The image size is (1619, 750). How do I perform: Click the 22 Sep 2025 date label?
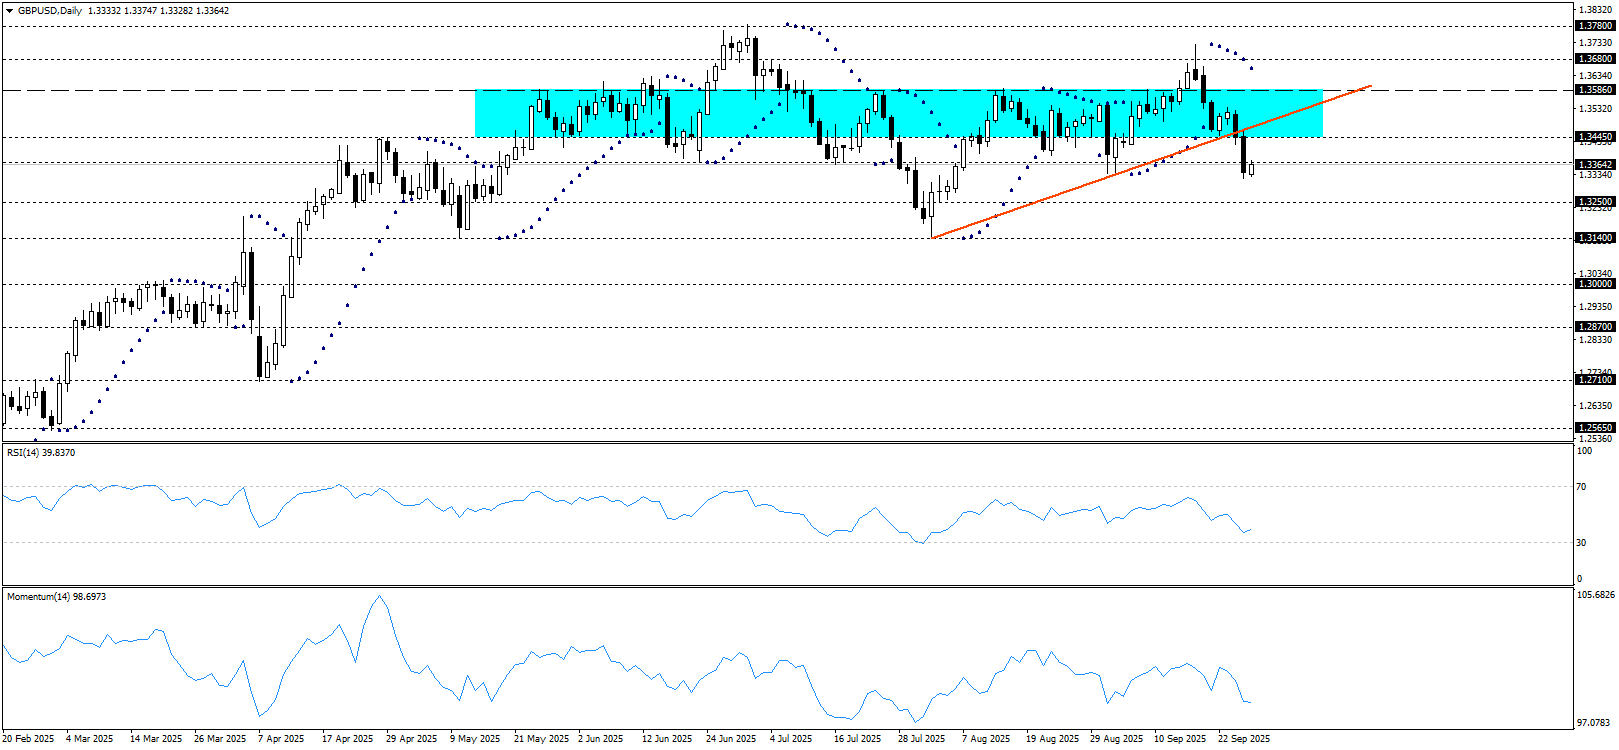[x=1244, y=739]
